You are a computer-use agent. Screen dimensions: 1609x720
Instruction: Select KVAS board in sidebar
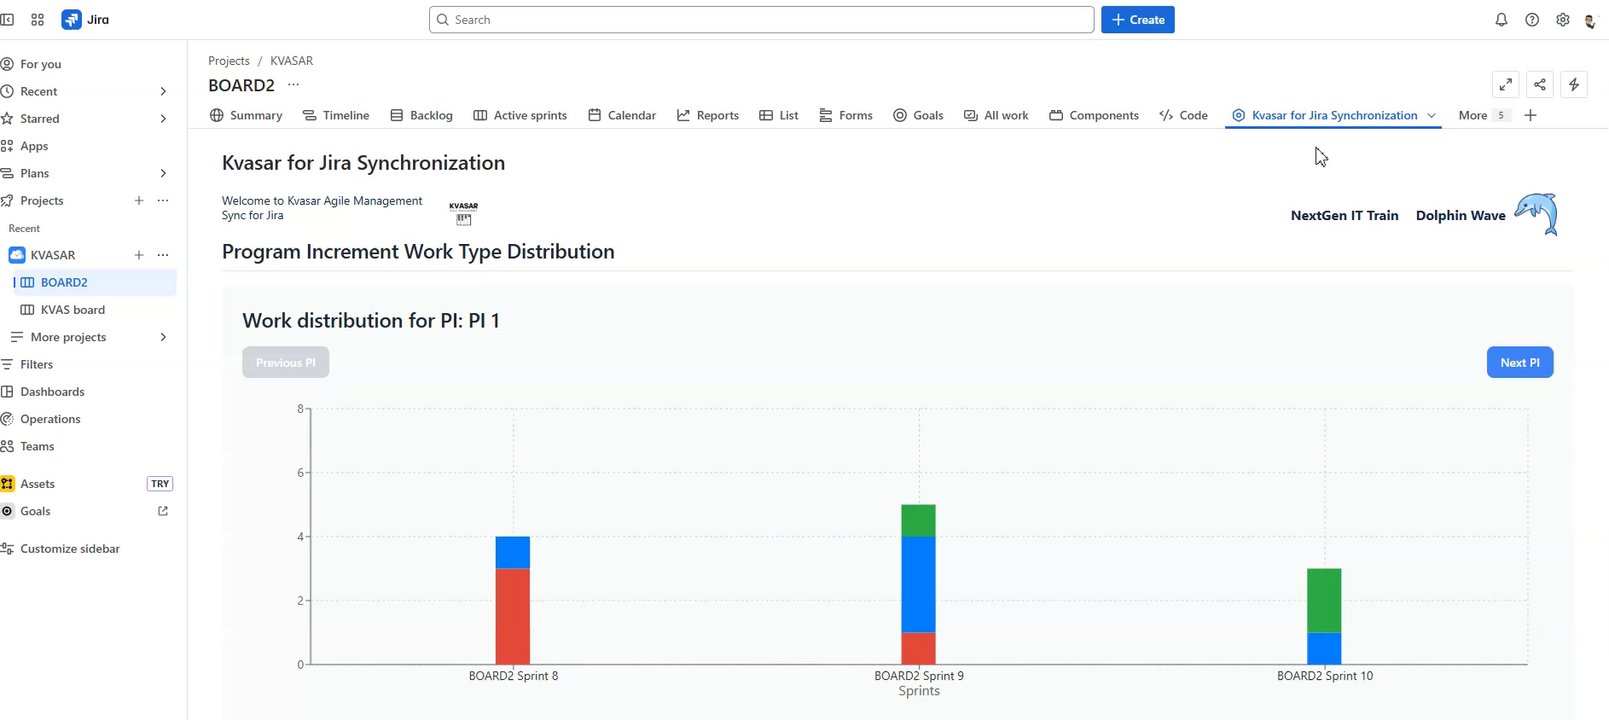[x=72, y=310]
